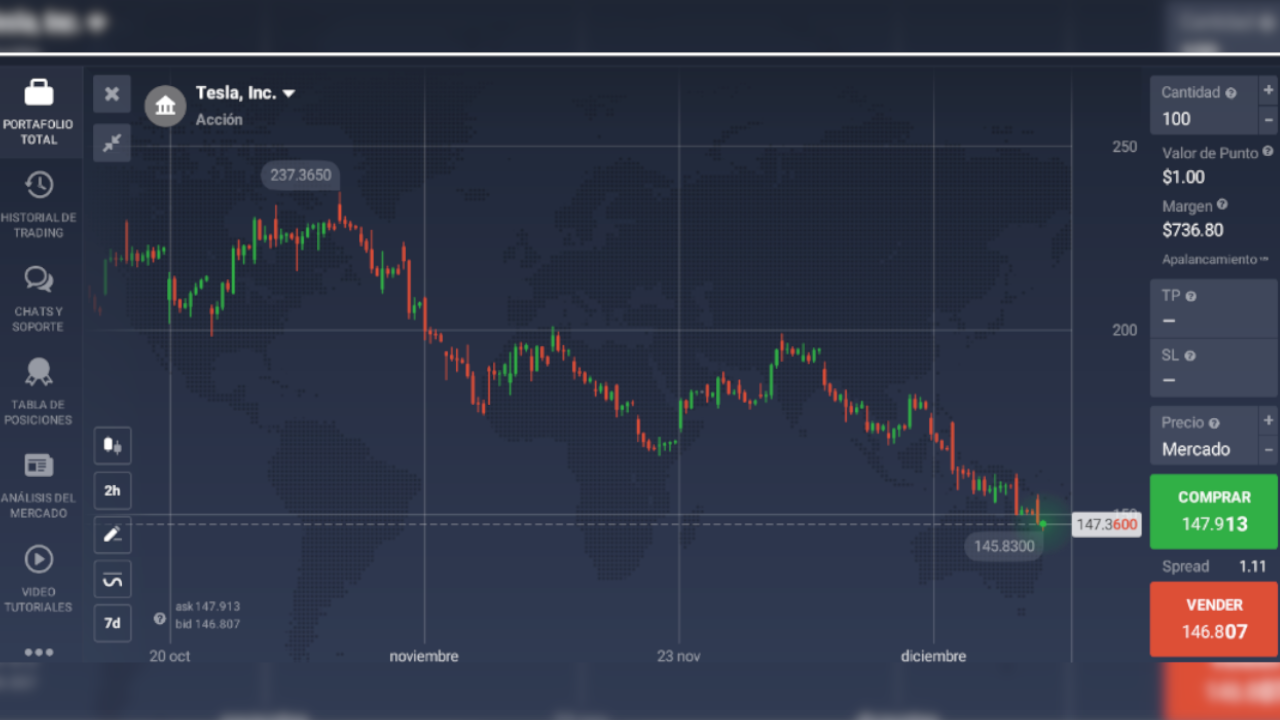Increase Cantidad with the plus button

(1268, 90)
